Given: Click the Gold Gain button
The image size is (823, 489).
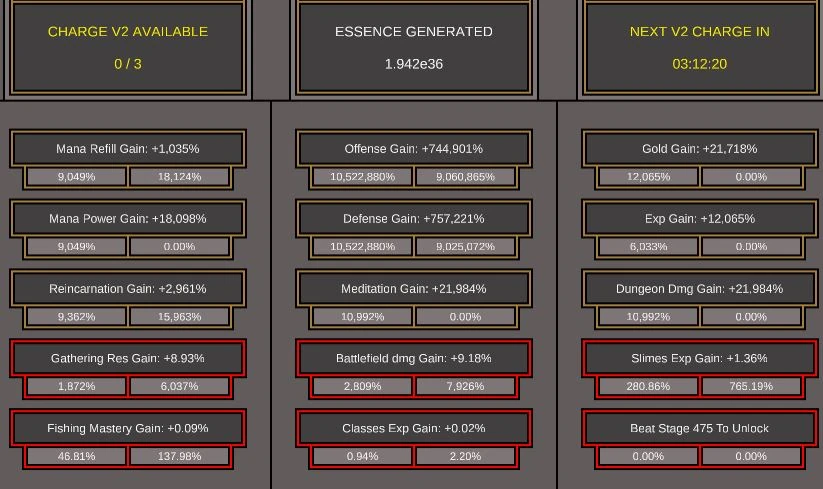Looking at the screenshot, I should click(x=699, y=149).
